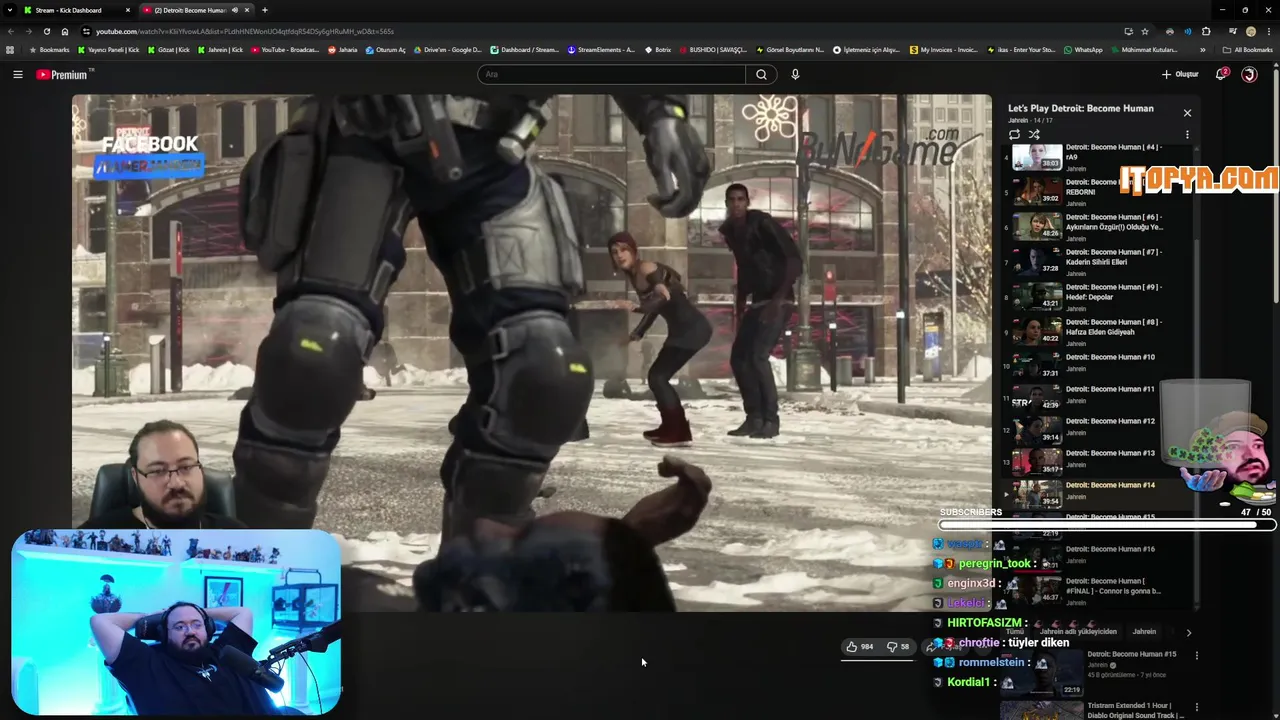This screenshot has height=720, width=1280.
Task: Open the Botrix bookmark
Action: [658, 50]
